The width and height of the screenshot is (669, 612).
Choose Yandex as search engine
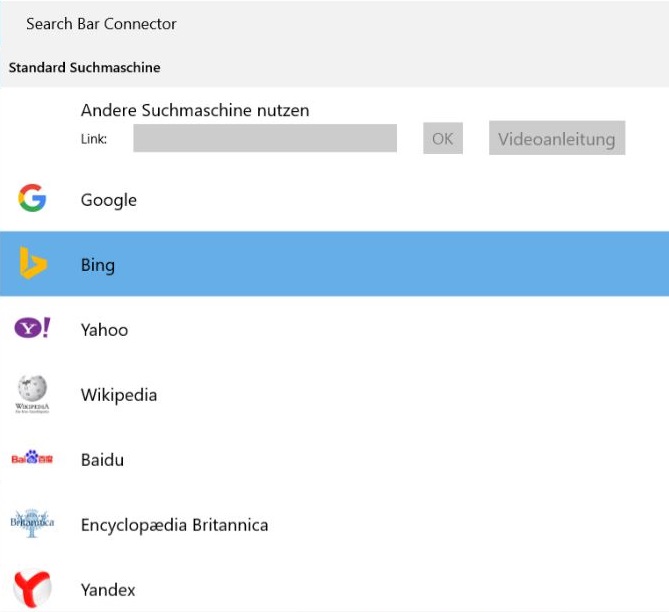(x=334, y=589)
